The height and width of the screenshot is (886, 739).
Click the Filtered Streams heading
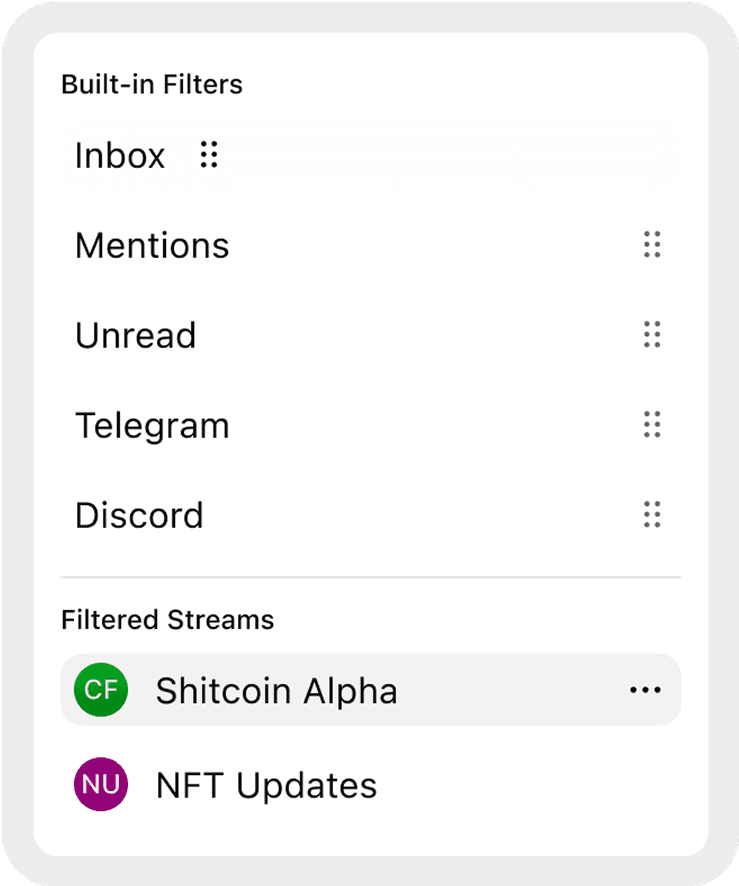point(167,620)
